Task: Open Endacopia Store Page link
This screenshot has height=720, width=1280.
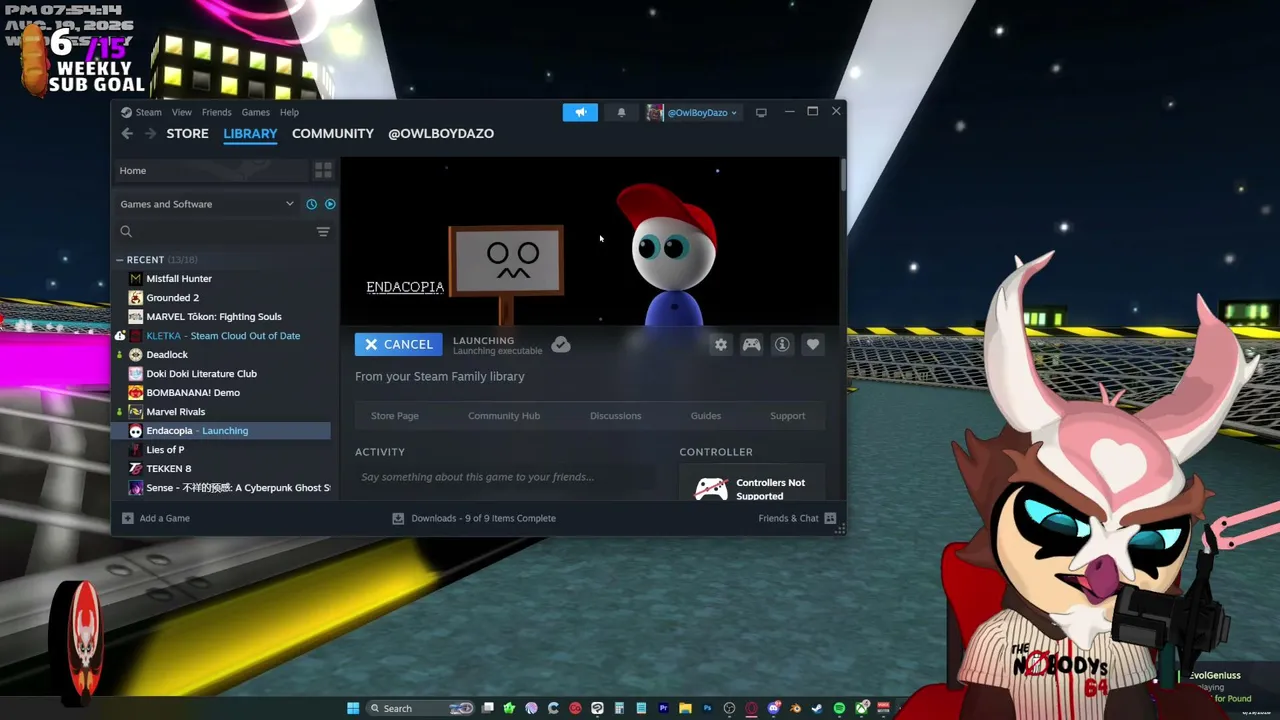Action: coord(395,416)
